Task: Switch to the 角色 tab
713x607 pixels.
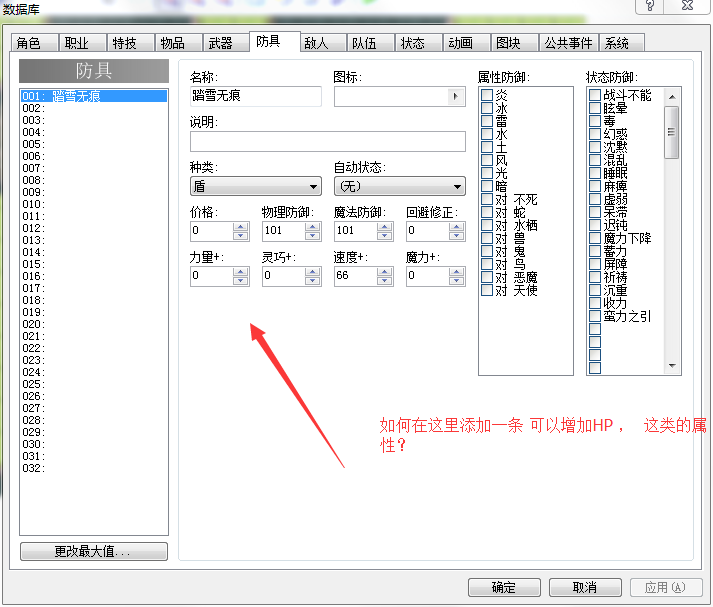Action: (35, 43)
